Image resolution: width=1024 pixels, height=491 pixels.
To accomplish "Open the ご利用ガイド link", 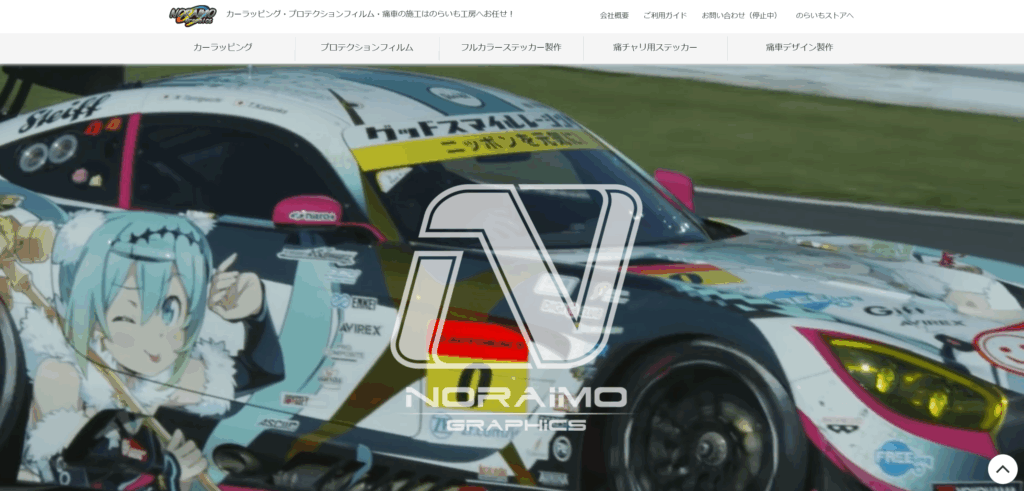I will [x=665, y=16].
